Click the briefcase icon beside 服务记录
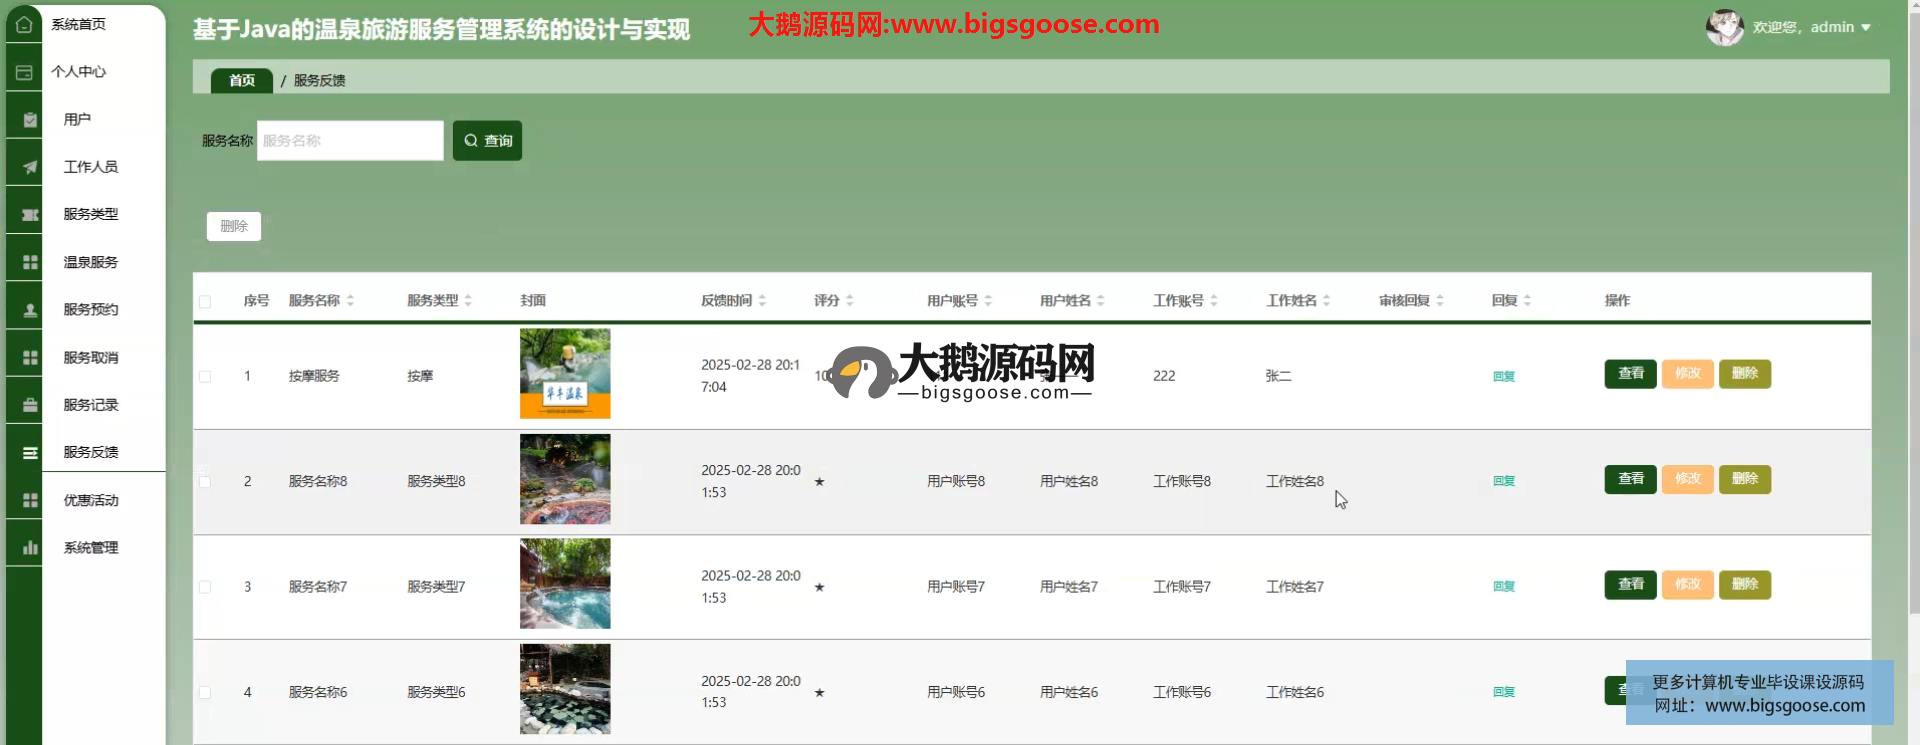This screenshot has width=1920, height=745. 30,405
